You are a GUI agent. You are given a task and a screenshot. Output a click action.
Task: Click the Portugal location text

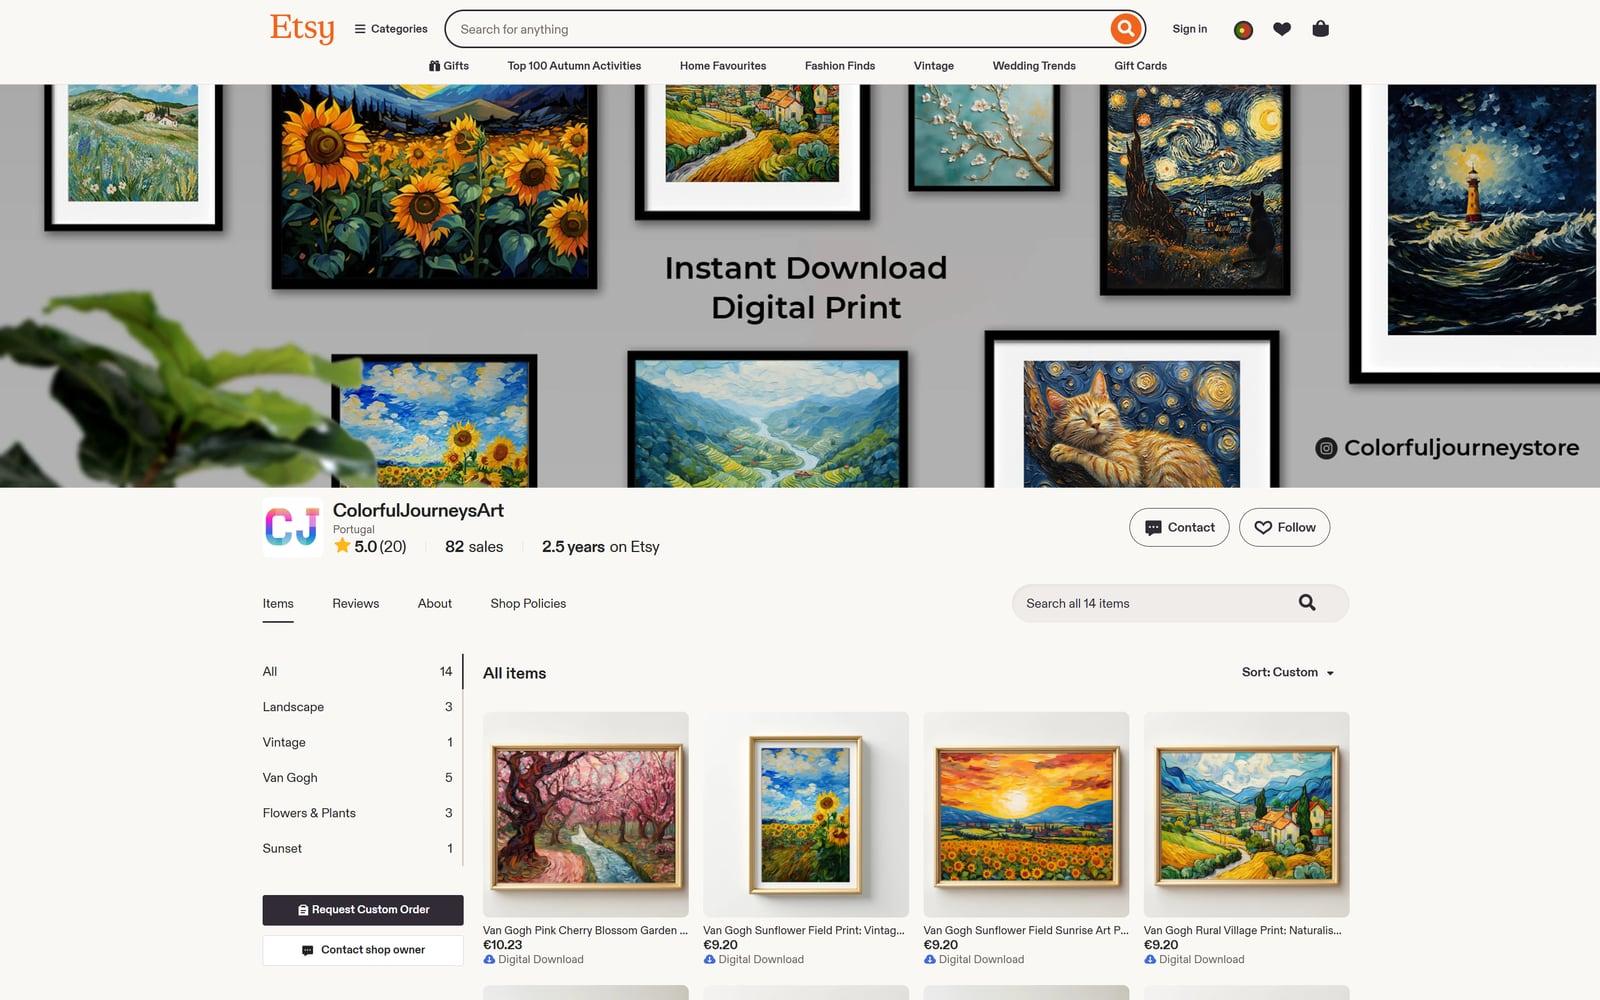354,530
